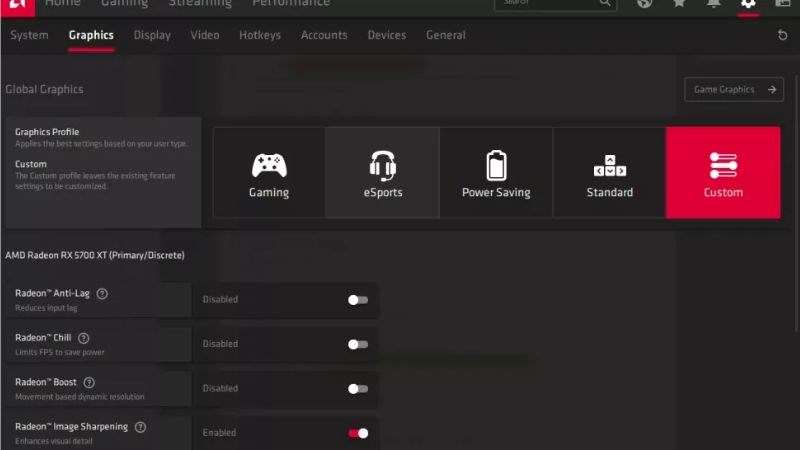
Task: Switch to the Video tab
Action: tap(205, 35)
